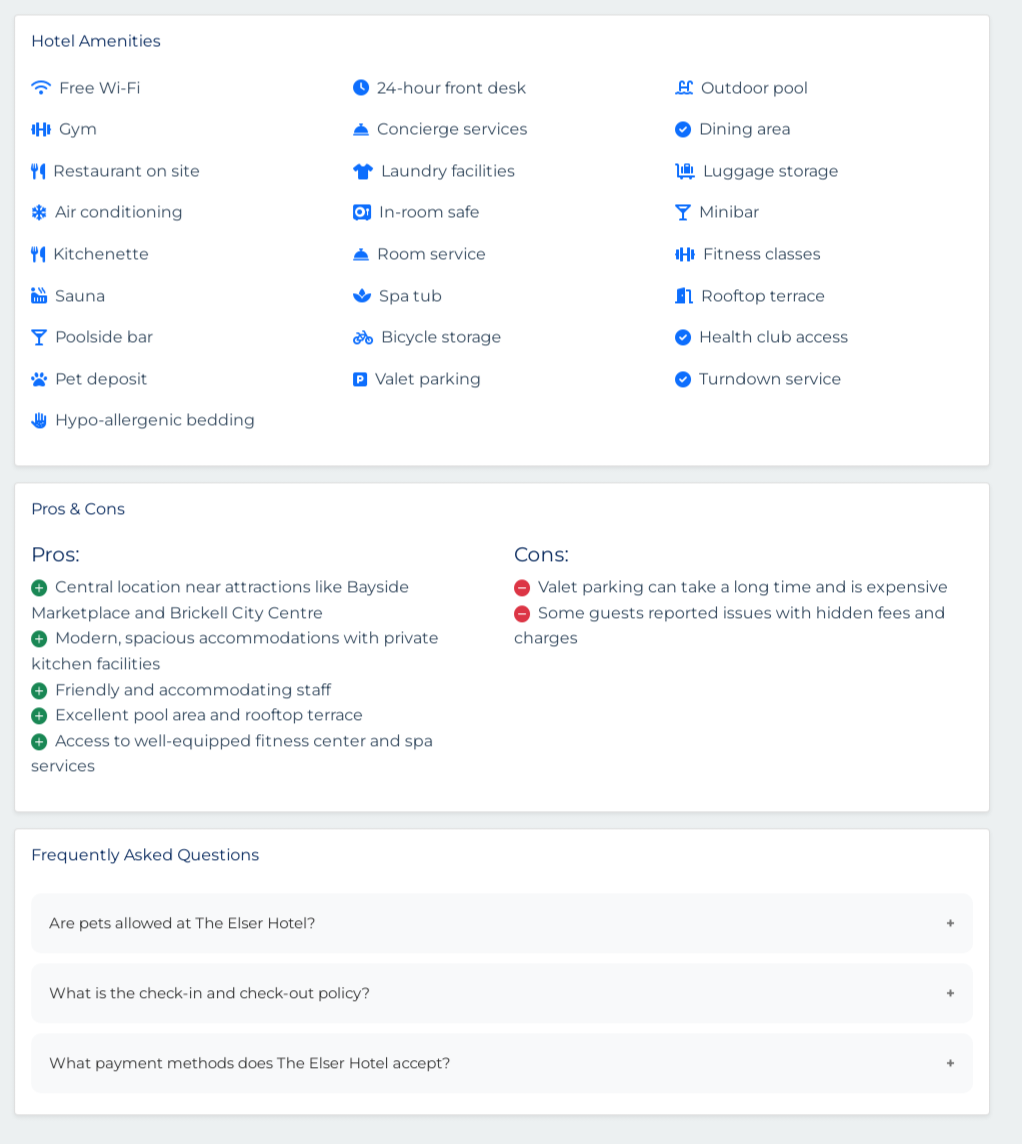Screen dimensions: 1022x1144
Task: Click the Outdoor pool swimmer icon
Action: 684,88
